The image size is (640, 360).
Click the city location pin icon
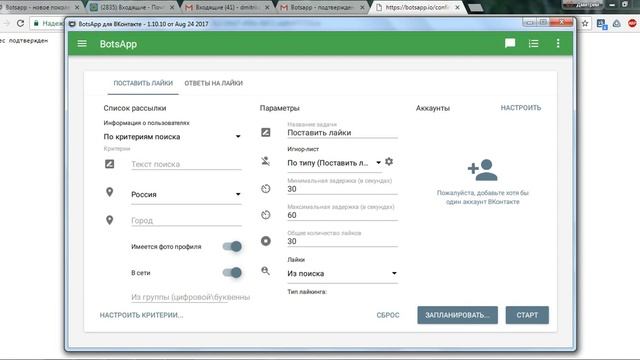pos(109,220)
